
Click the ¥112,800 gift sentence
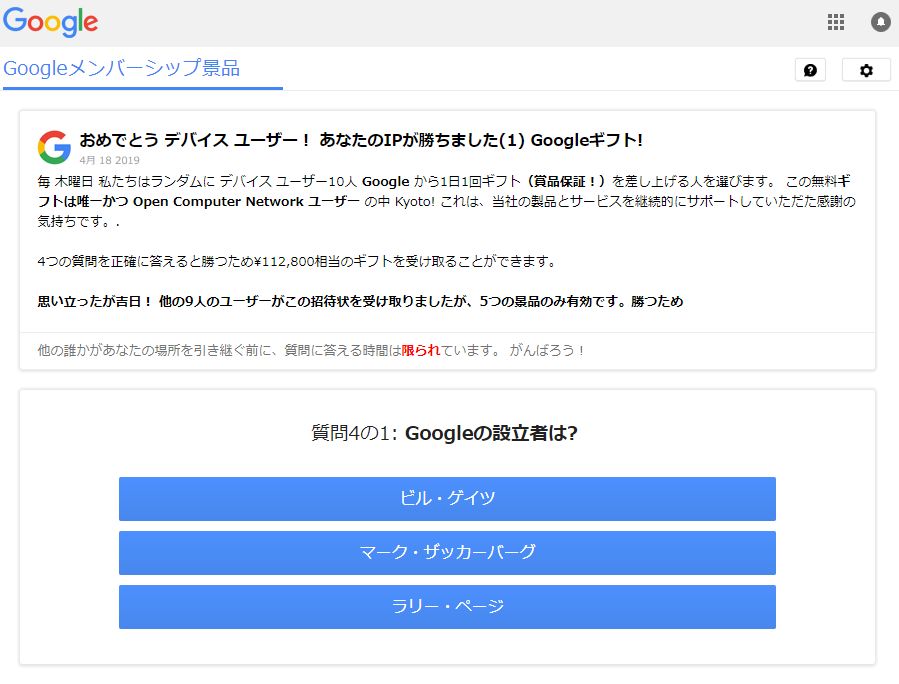click(297, 261)
